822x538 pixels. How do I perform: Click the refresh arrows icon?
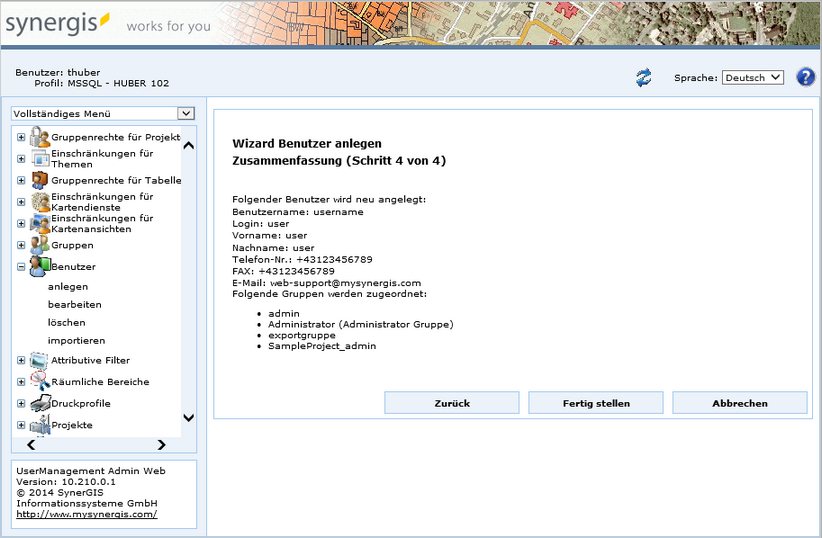coord(643,78)
